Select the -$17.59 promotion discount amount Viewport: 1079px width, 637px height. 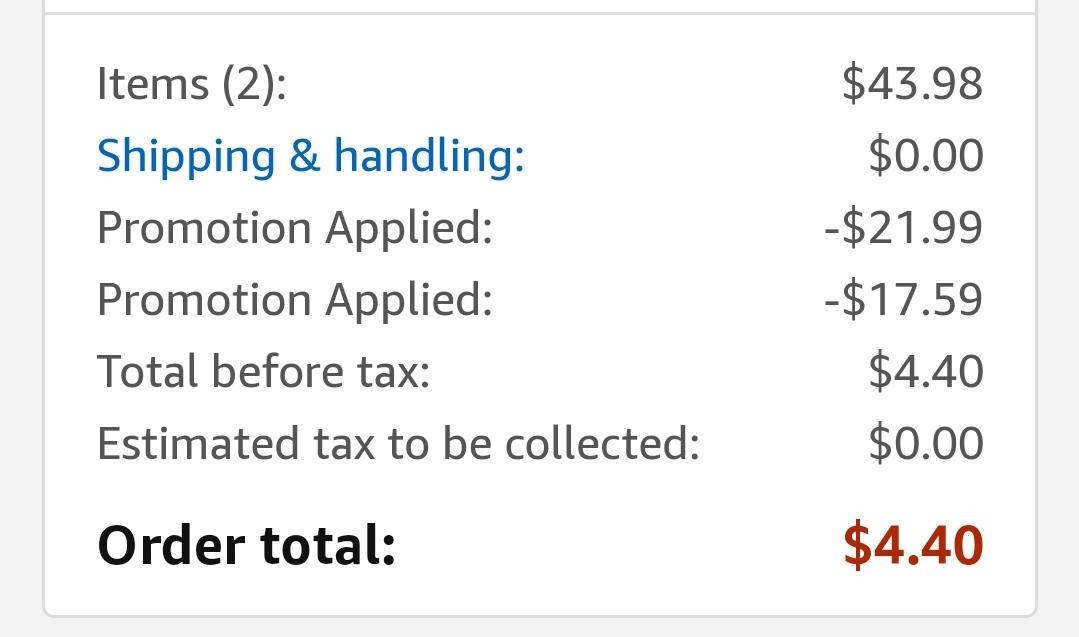[x=903, y=300]
